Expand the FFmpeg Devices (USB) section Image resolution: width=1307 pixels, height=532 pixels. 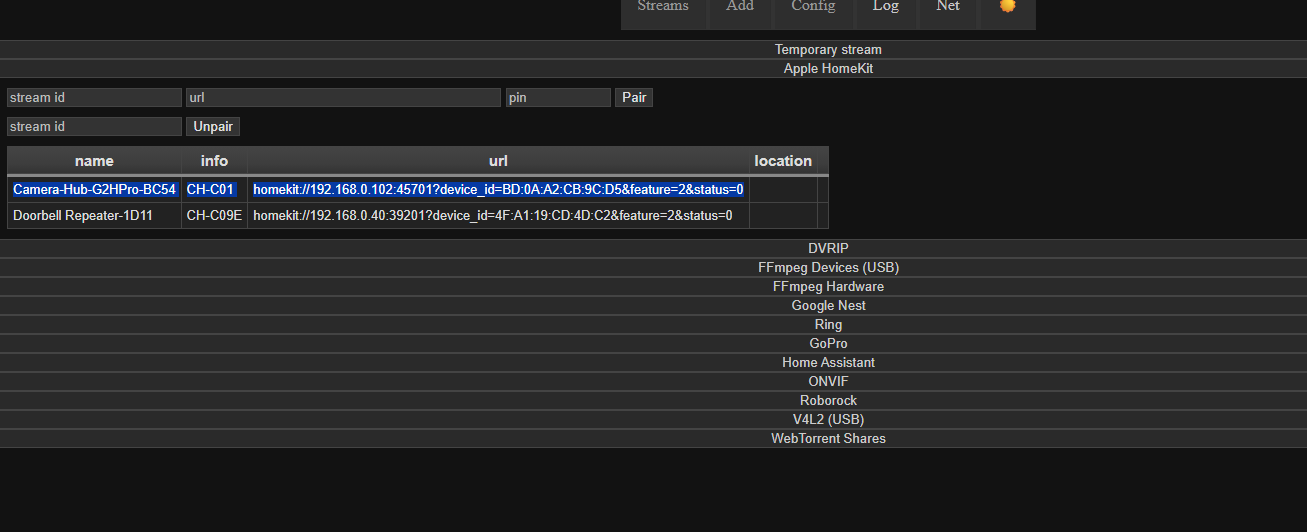coord(828,267)
